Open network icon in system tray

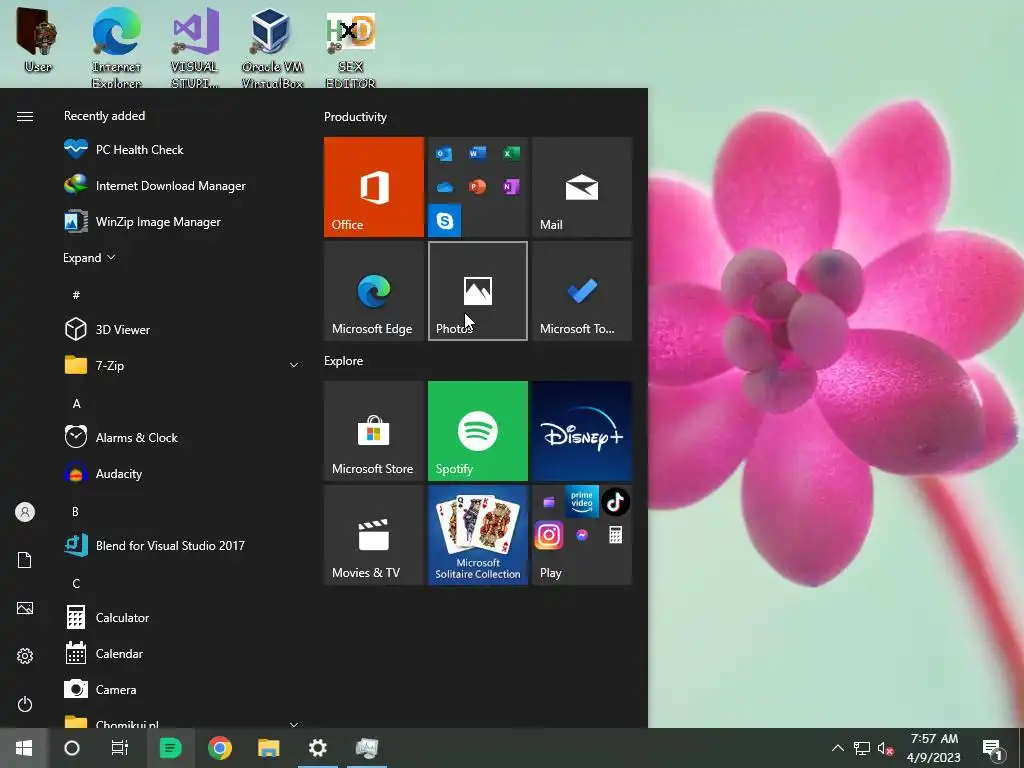coord(862,748)
